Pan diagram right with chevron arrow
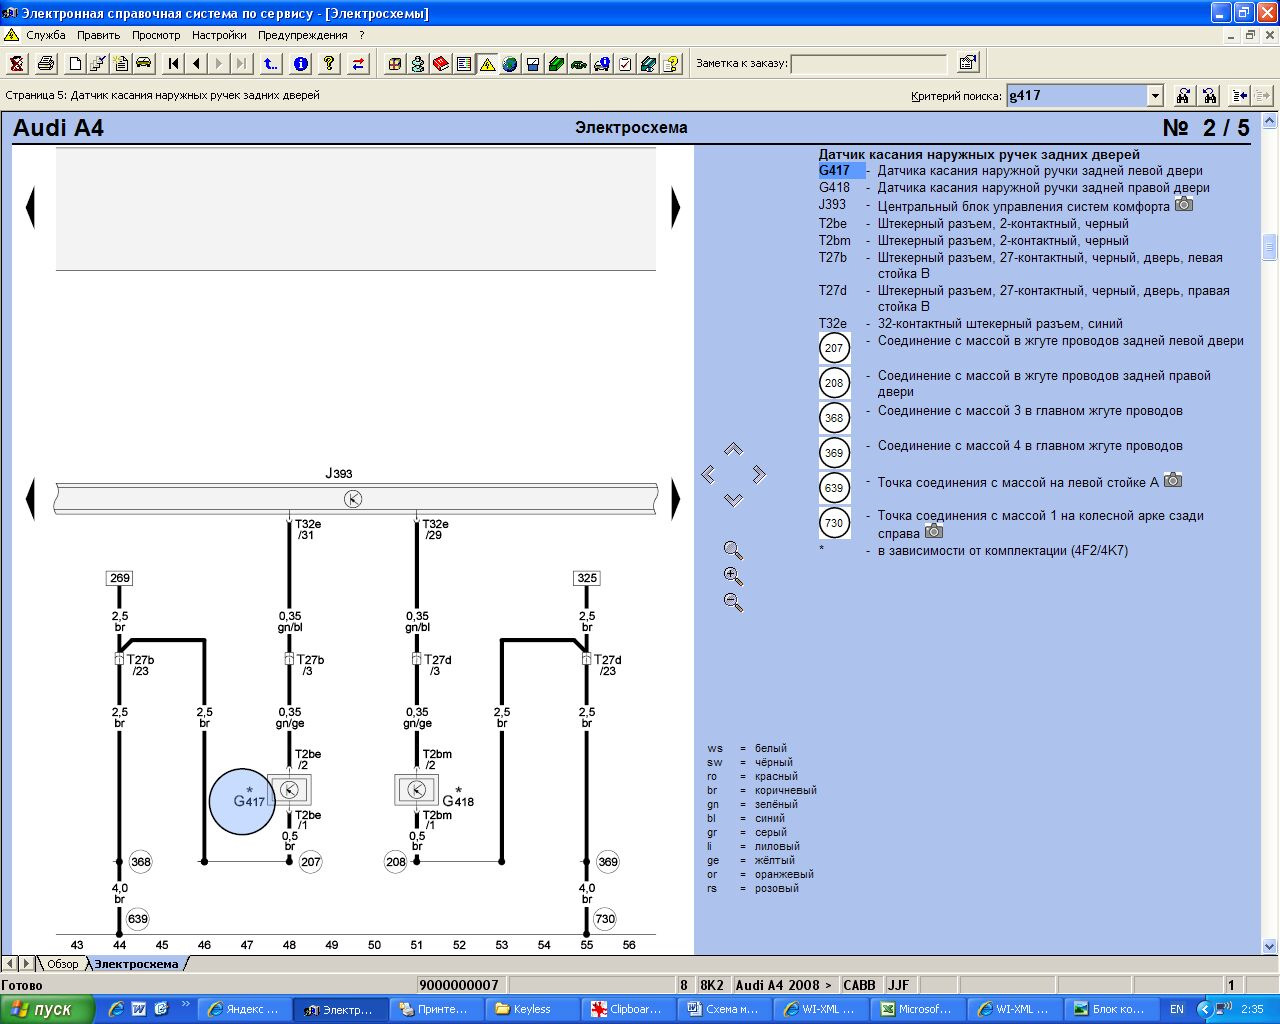Viewport: 1280px width, 1024px height. point(759,474)
